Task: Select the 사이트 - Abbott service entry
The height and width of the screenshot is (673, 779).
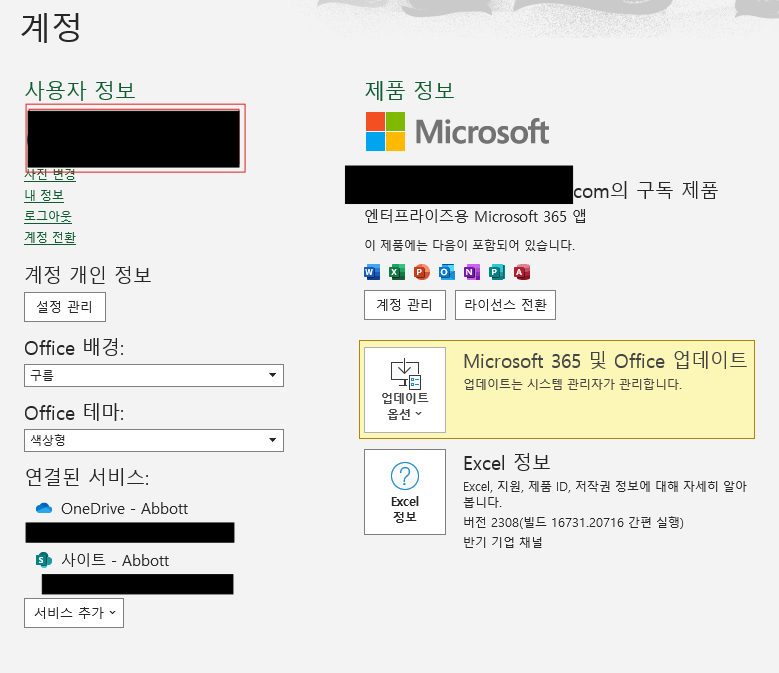Action: (102, 560)
